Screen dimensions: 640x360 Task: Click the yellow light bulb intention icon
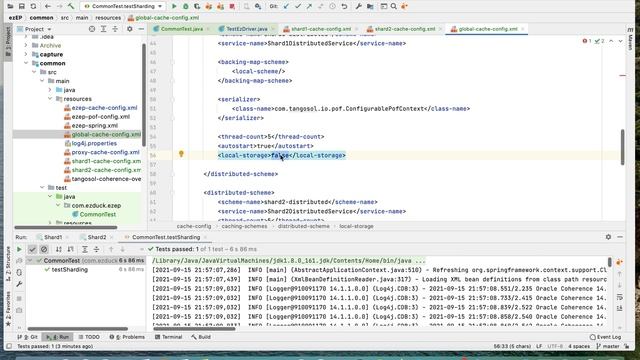point(181,154)
